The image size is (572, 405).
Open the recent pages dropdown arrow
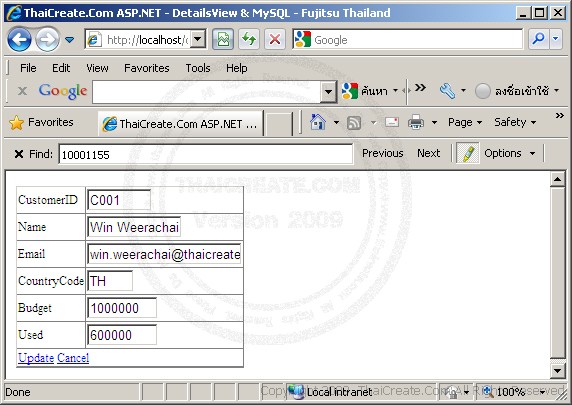(69, 39)
